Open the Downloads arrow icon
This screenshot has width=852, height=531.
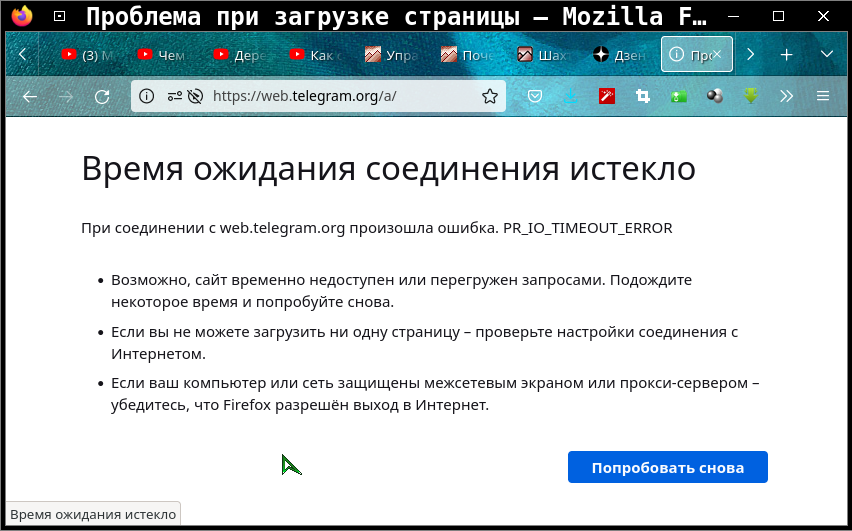571,97
